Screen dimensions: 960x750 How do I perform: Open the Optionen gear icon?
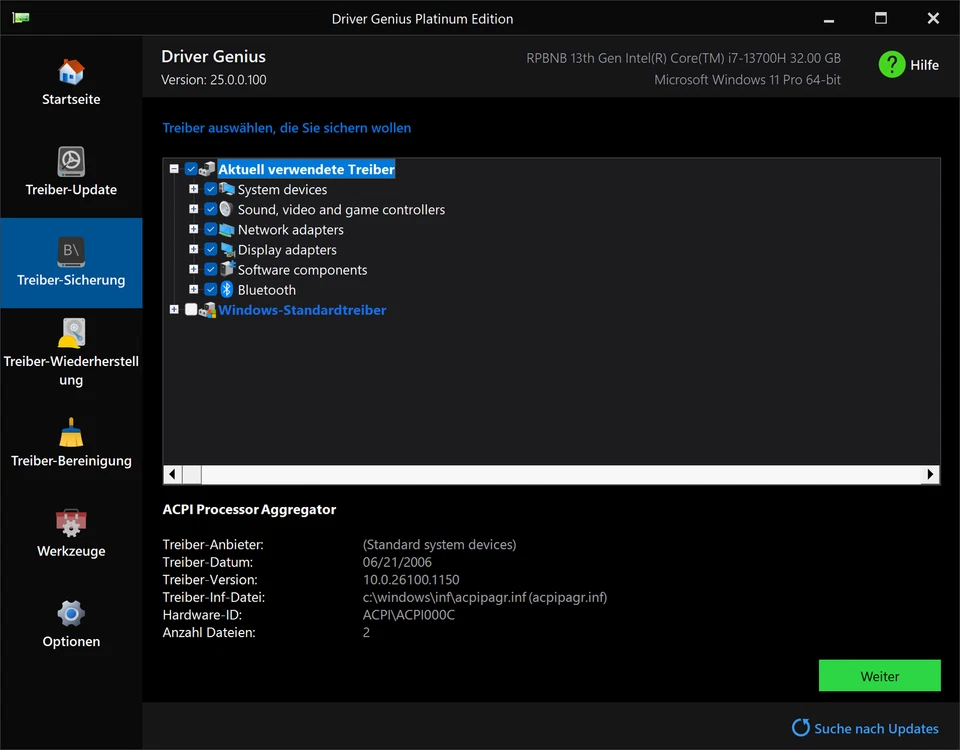point(71,612)
